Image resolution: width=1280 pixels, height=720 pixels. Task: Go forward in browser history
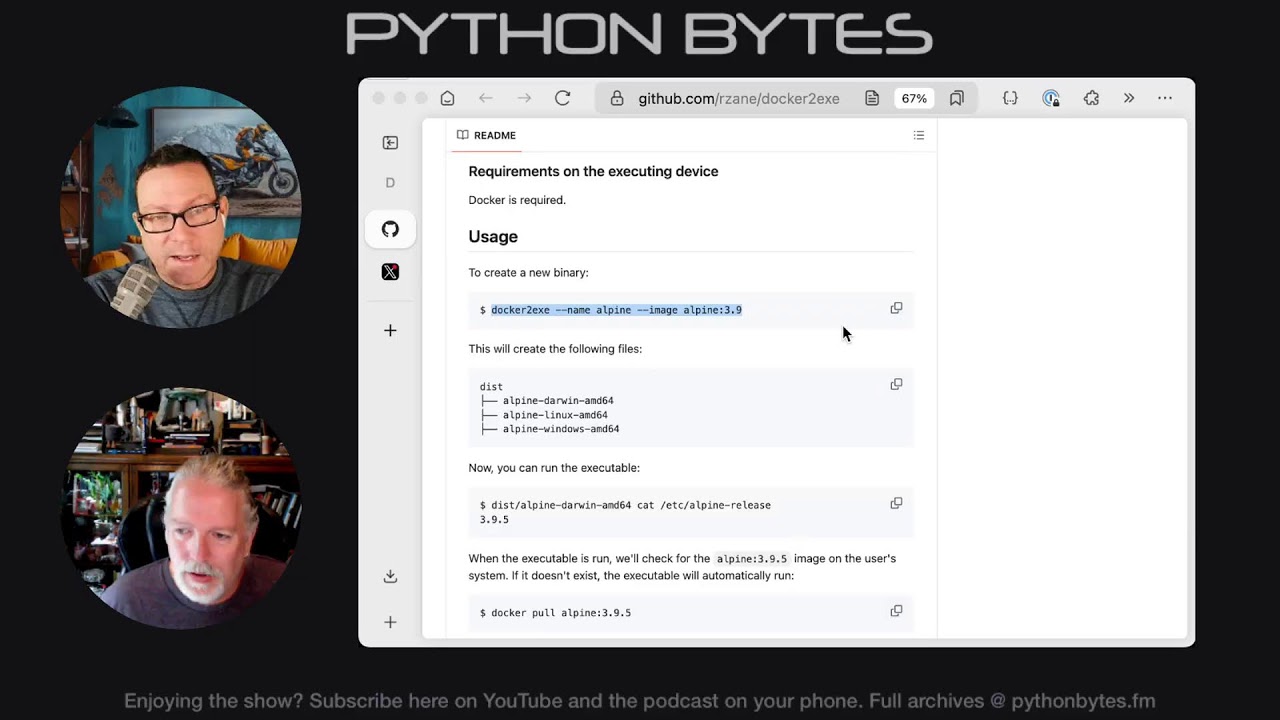pos(524,98)
